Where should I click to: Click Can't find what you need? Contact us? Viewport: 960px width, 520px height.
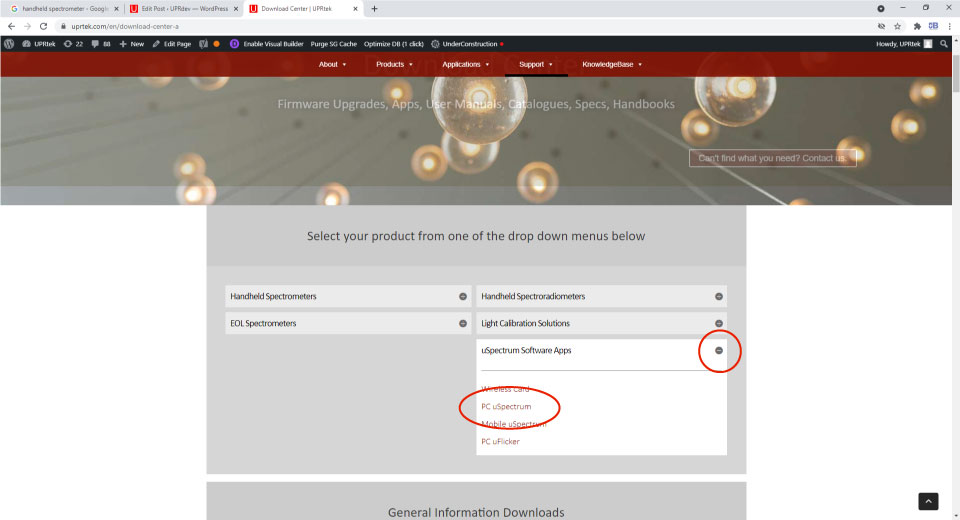(x=773, y=158)
